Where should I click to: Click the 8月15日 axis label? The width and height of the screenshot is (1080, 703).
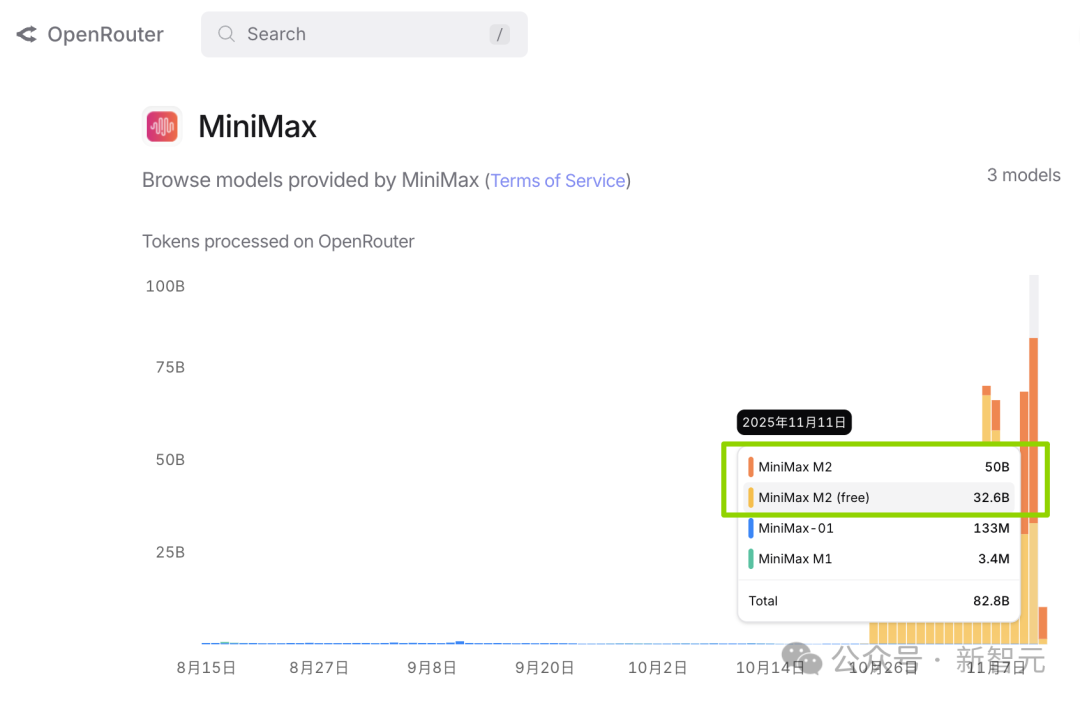(206, 667)
